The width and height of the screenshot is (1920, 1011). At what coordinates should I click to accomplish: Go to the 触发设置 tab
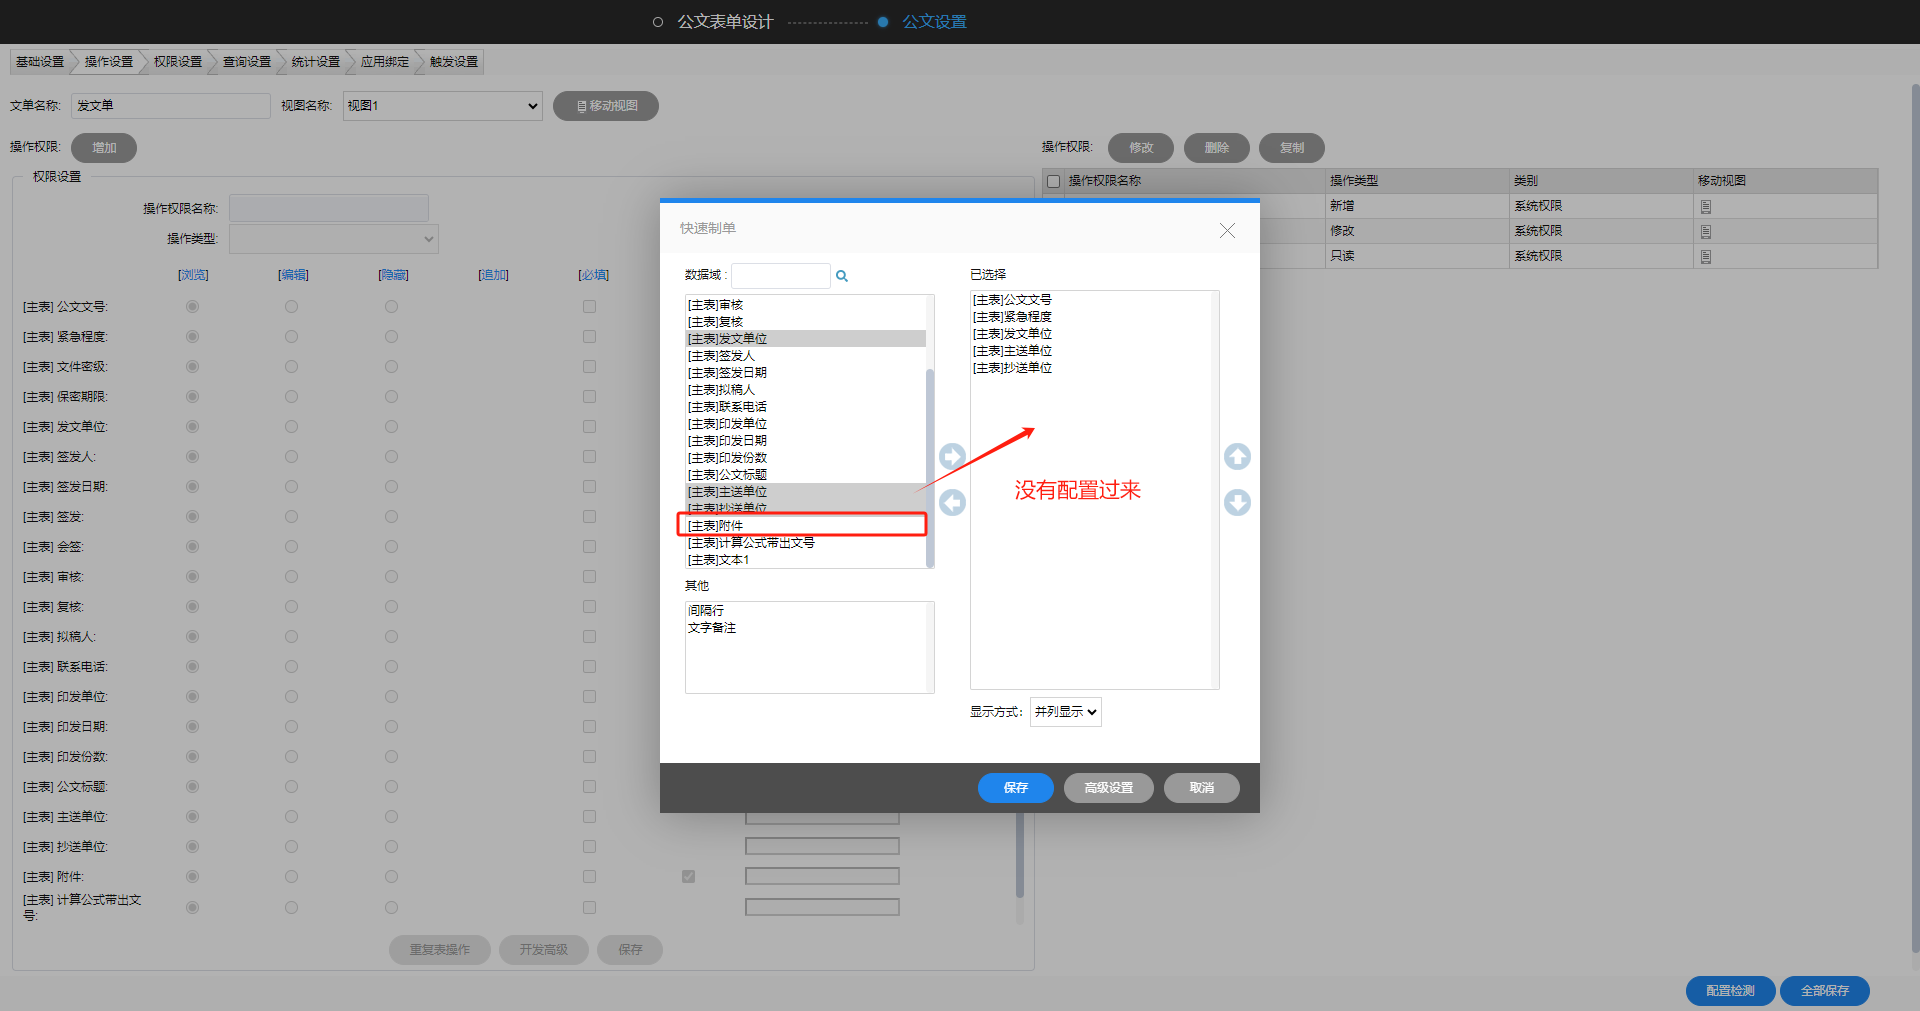(453, 62)
